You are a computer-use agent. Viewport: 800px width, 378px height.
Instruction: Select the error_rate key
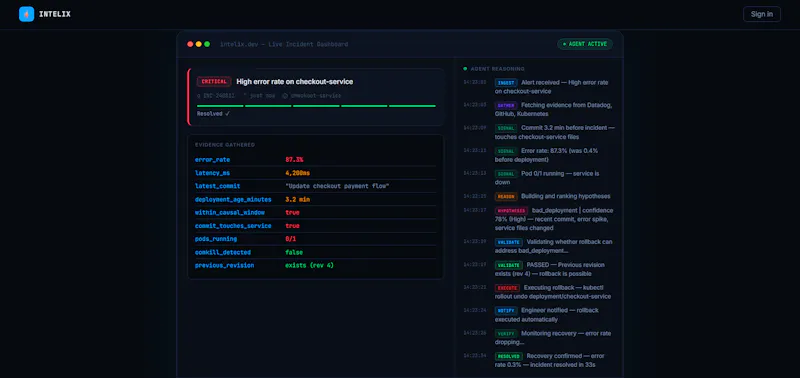point(212,160)
